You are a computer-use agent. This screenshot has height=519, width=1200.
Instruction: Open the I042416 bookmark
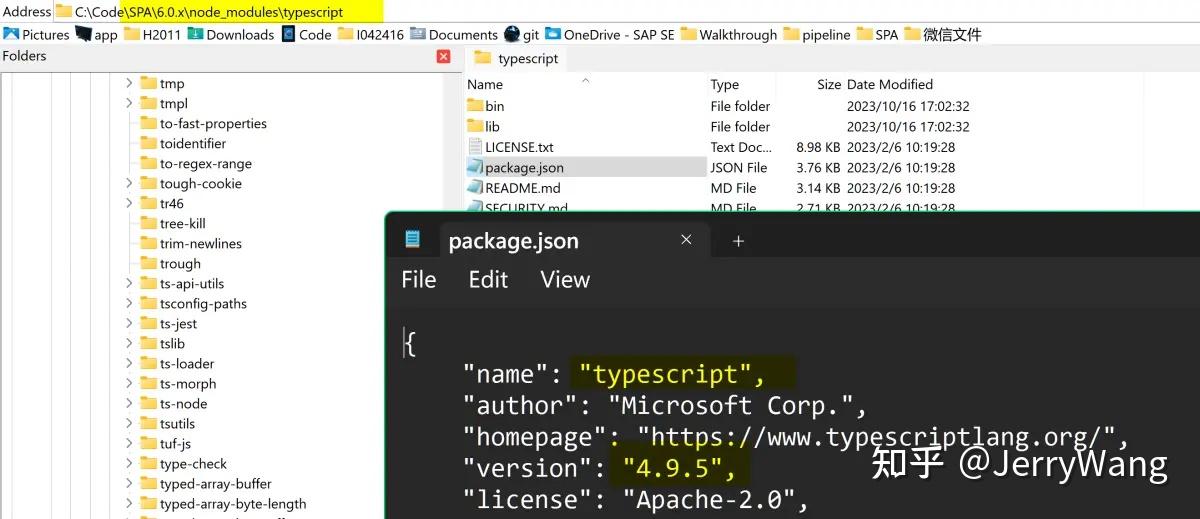click(371, 34)
